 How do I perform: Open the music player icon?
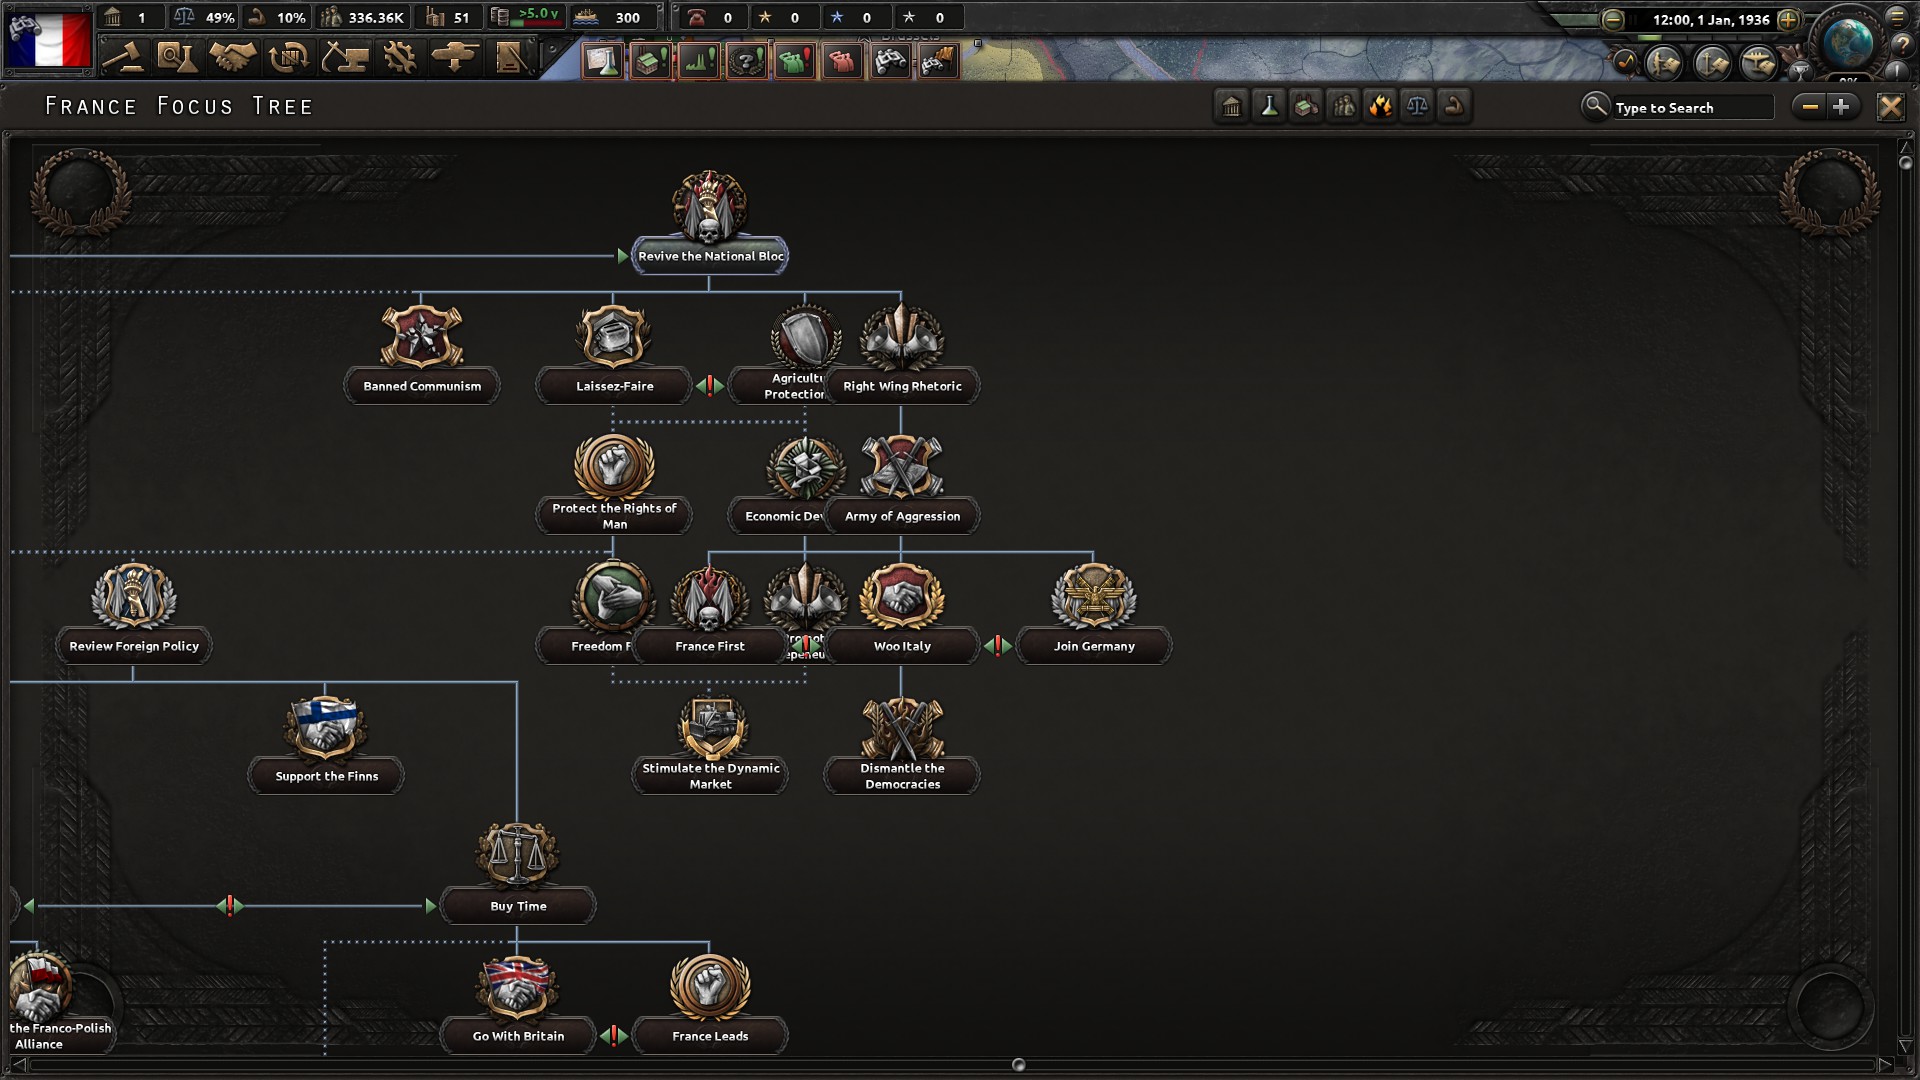[x=1626, y=62]
